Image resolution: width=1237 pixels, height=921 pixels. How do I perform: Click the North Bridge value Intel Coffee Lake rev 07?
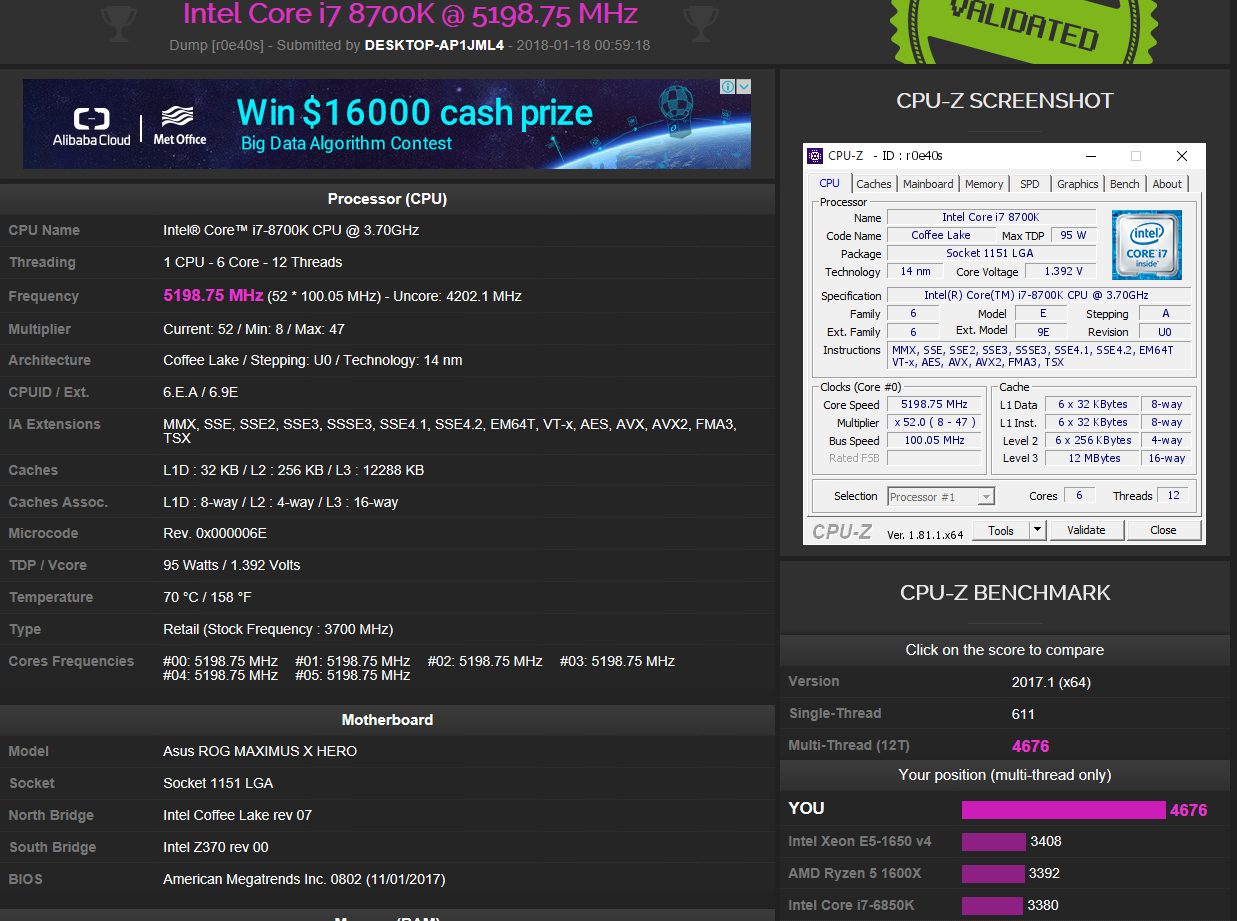click(x=238, y=815)
